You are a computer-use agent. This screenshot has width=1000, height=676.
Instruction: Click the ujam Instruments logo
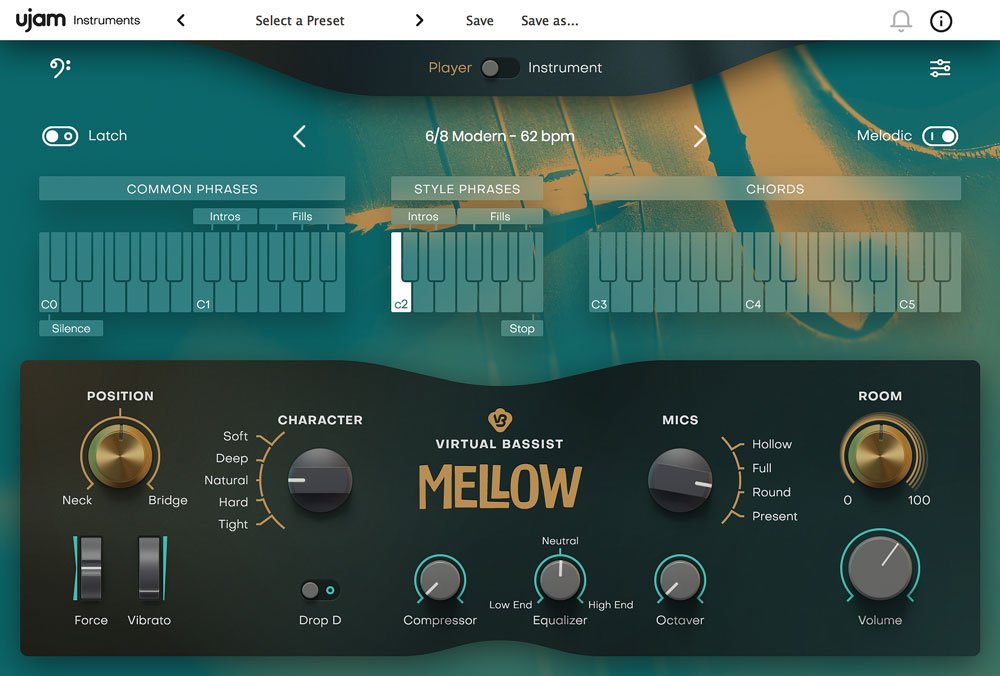point(78,20)
